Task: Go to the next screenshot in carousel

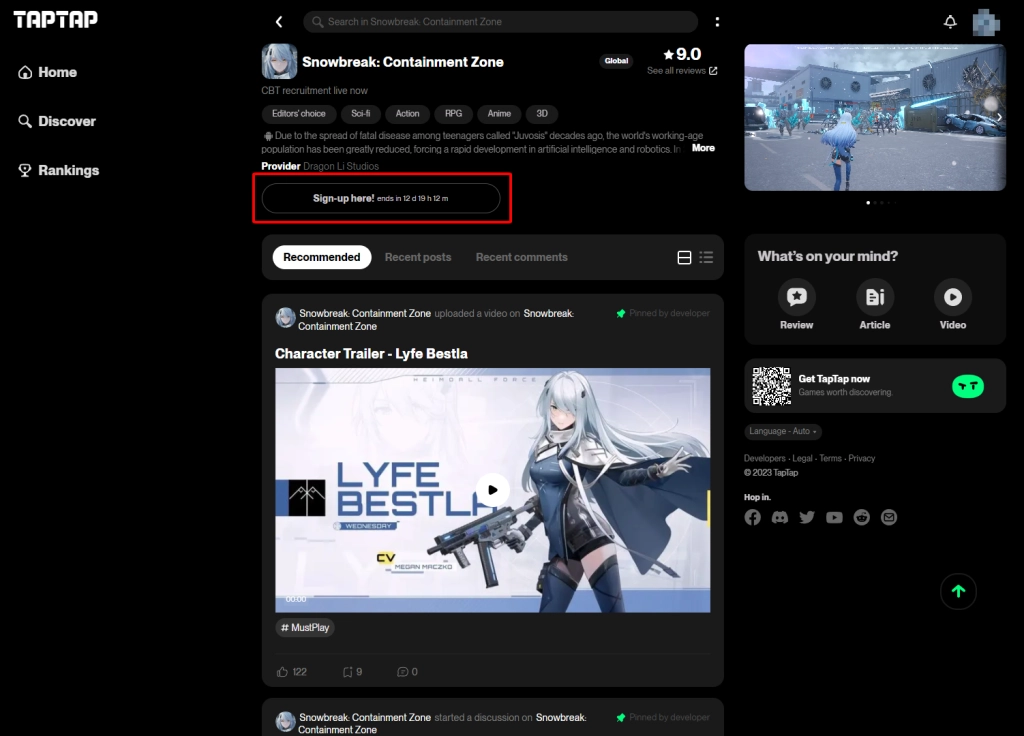Action: click(x=999, y=118)
